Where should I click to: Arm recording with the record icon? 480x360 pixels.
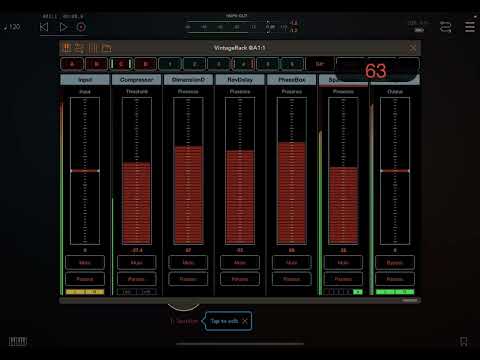tap(81, 27)
